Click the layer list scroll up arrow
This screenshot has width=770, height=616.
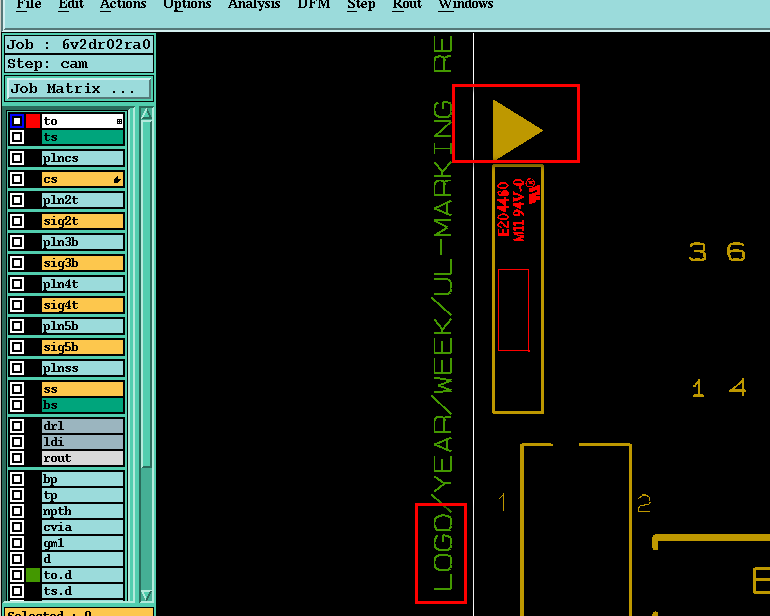(x=146, y=114)
